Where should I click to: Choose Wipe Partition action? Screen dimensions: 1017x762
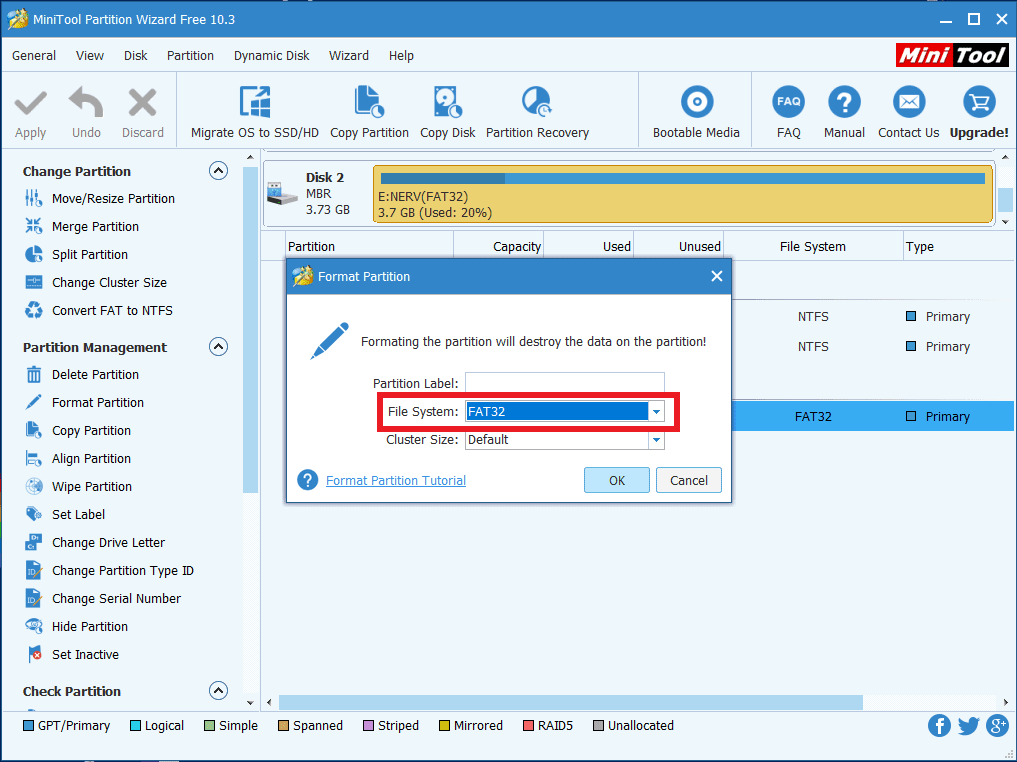[x=78, y=486]
